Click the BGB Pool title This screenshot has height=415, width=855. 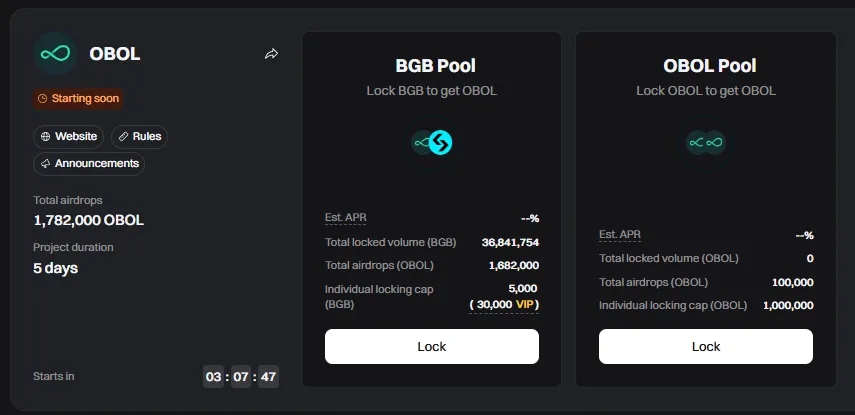pos(432,66)
